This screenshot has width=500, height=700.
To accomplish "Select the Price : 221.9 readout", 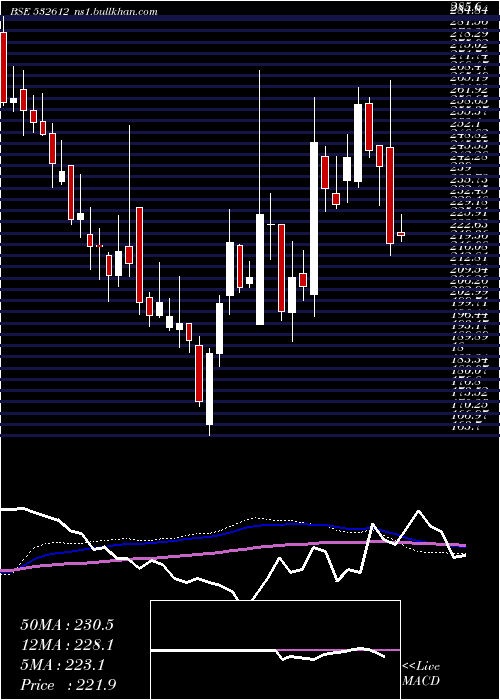I will coord(69,685).
